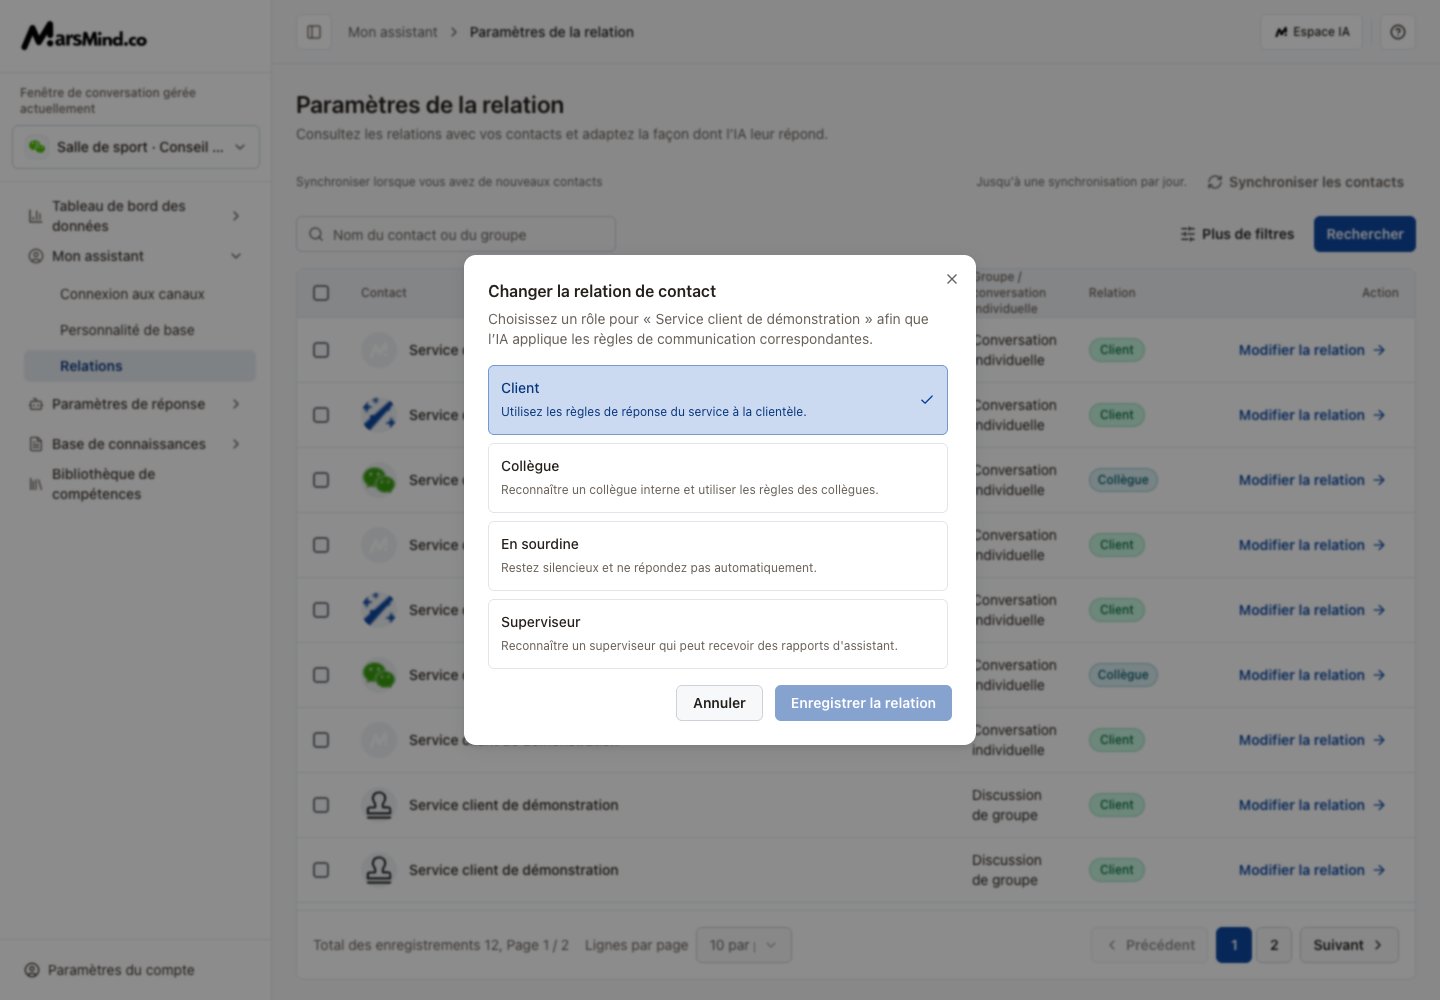Toggle the sidebar panel icon
This screenshot has height=1000, width=1440.
click(314, 32)
